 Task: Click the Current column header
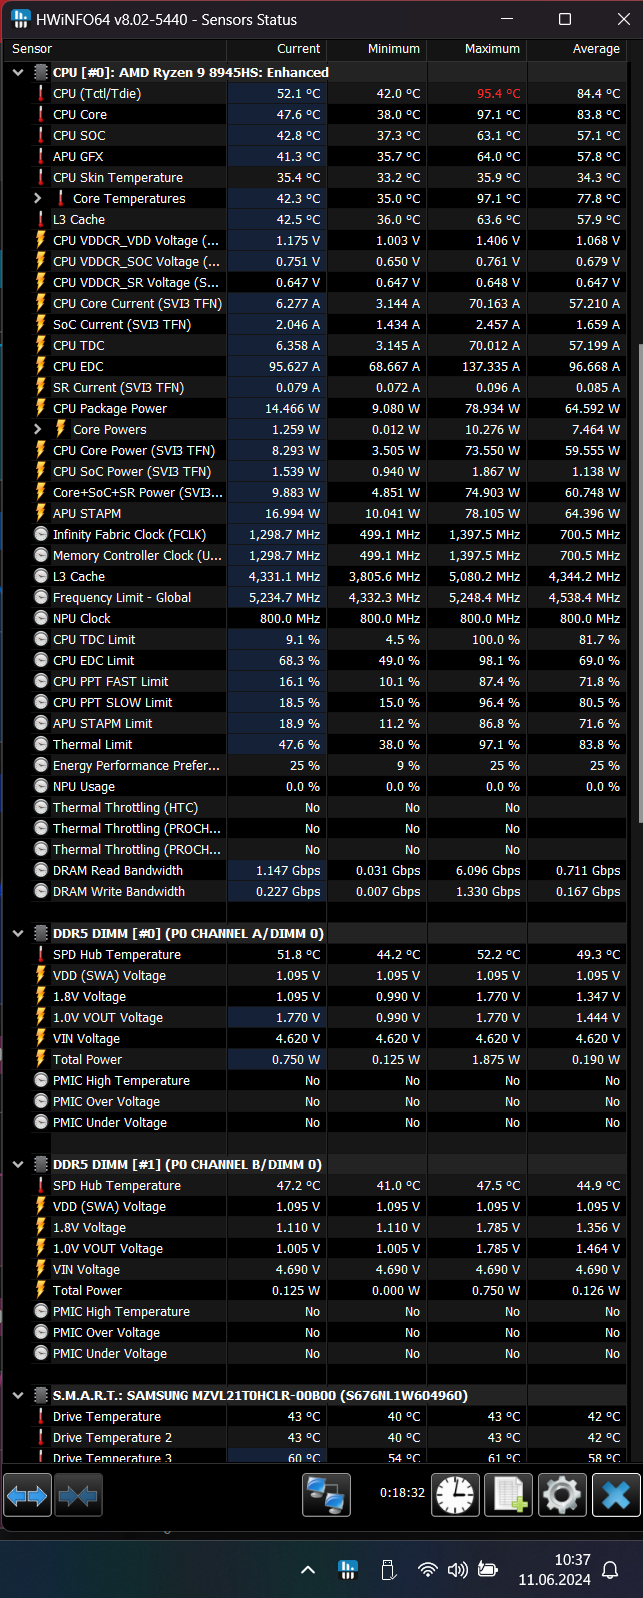[277, 48]
